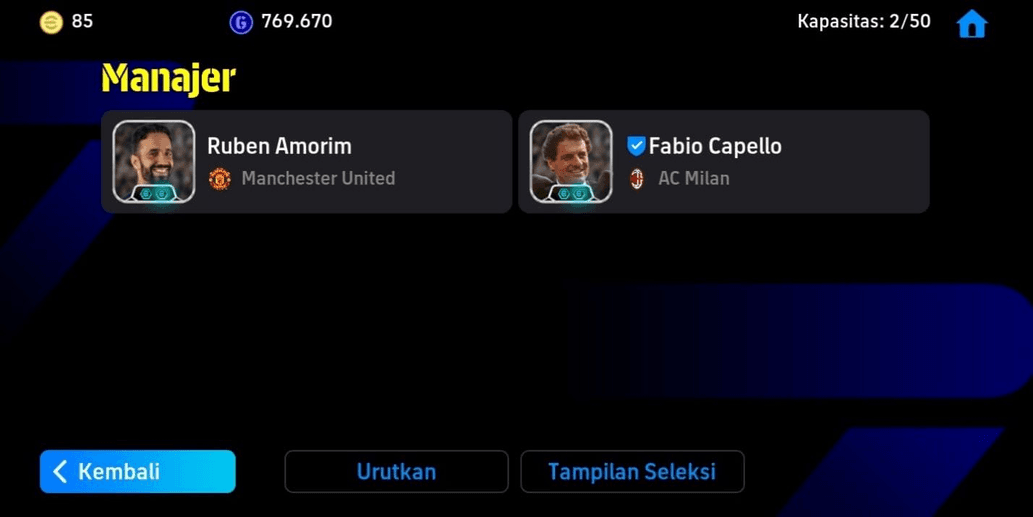Tap the Kapasitas 2/50 indicator
Viewport: 1033px width, 517px height.
coord(864,21)
